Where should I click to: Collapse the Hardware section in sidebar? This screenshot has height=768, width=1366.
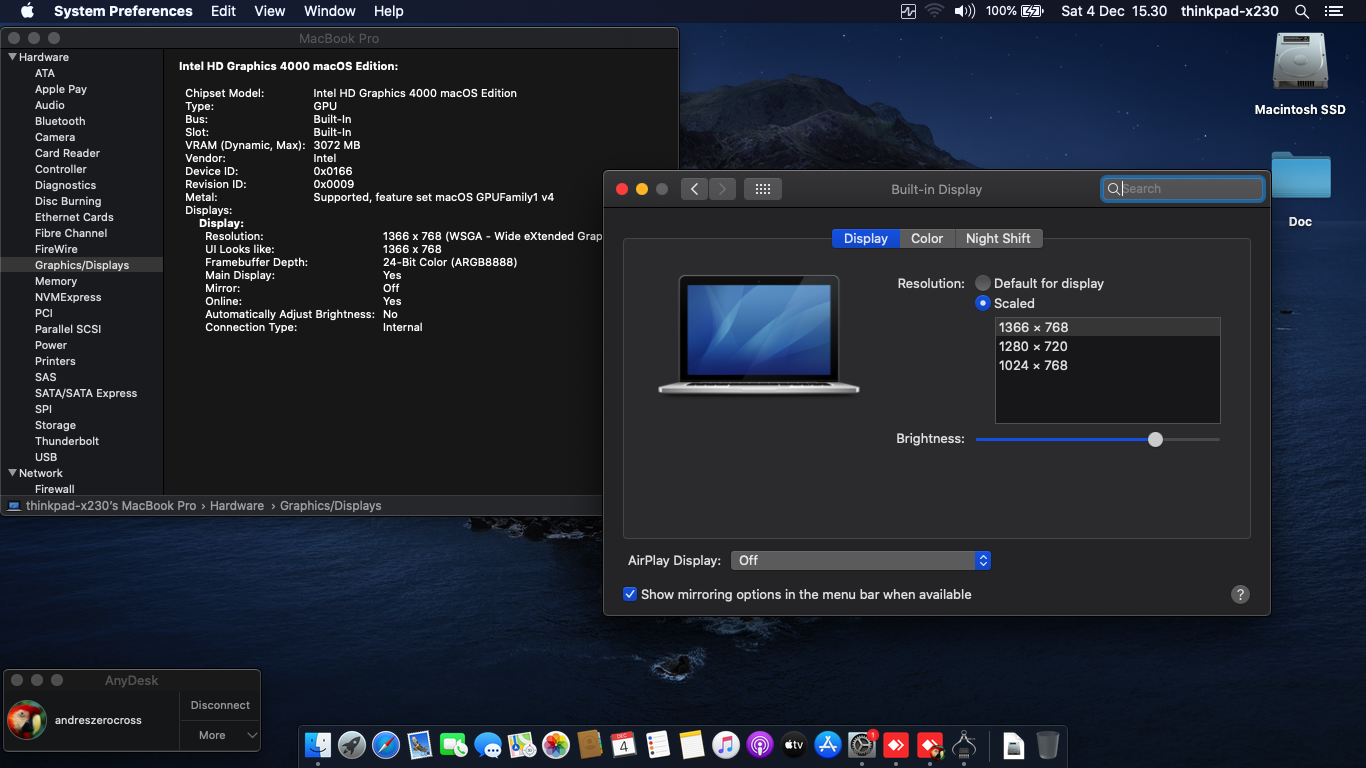12,57
